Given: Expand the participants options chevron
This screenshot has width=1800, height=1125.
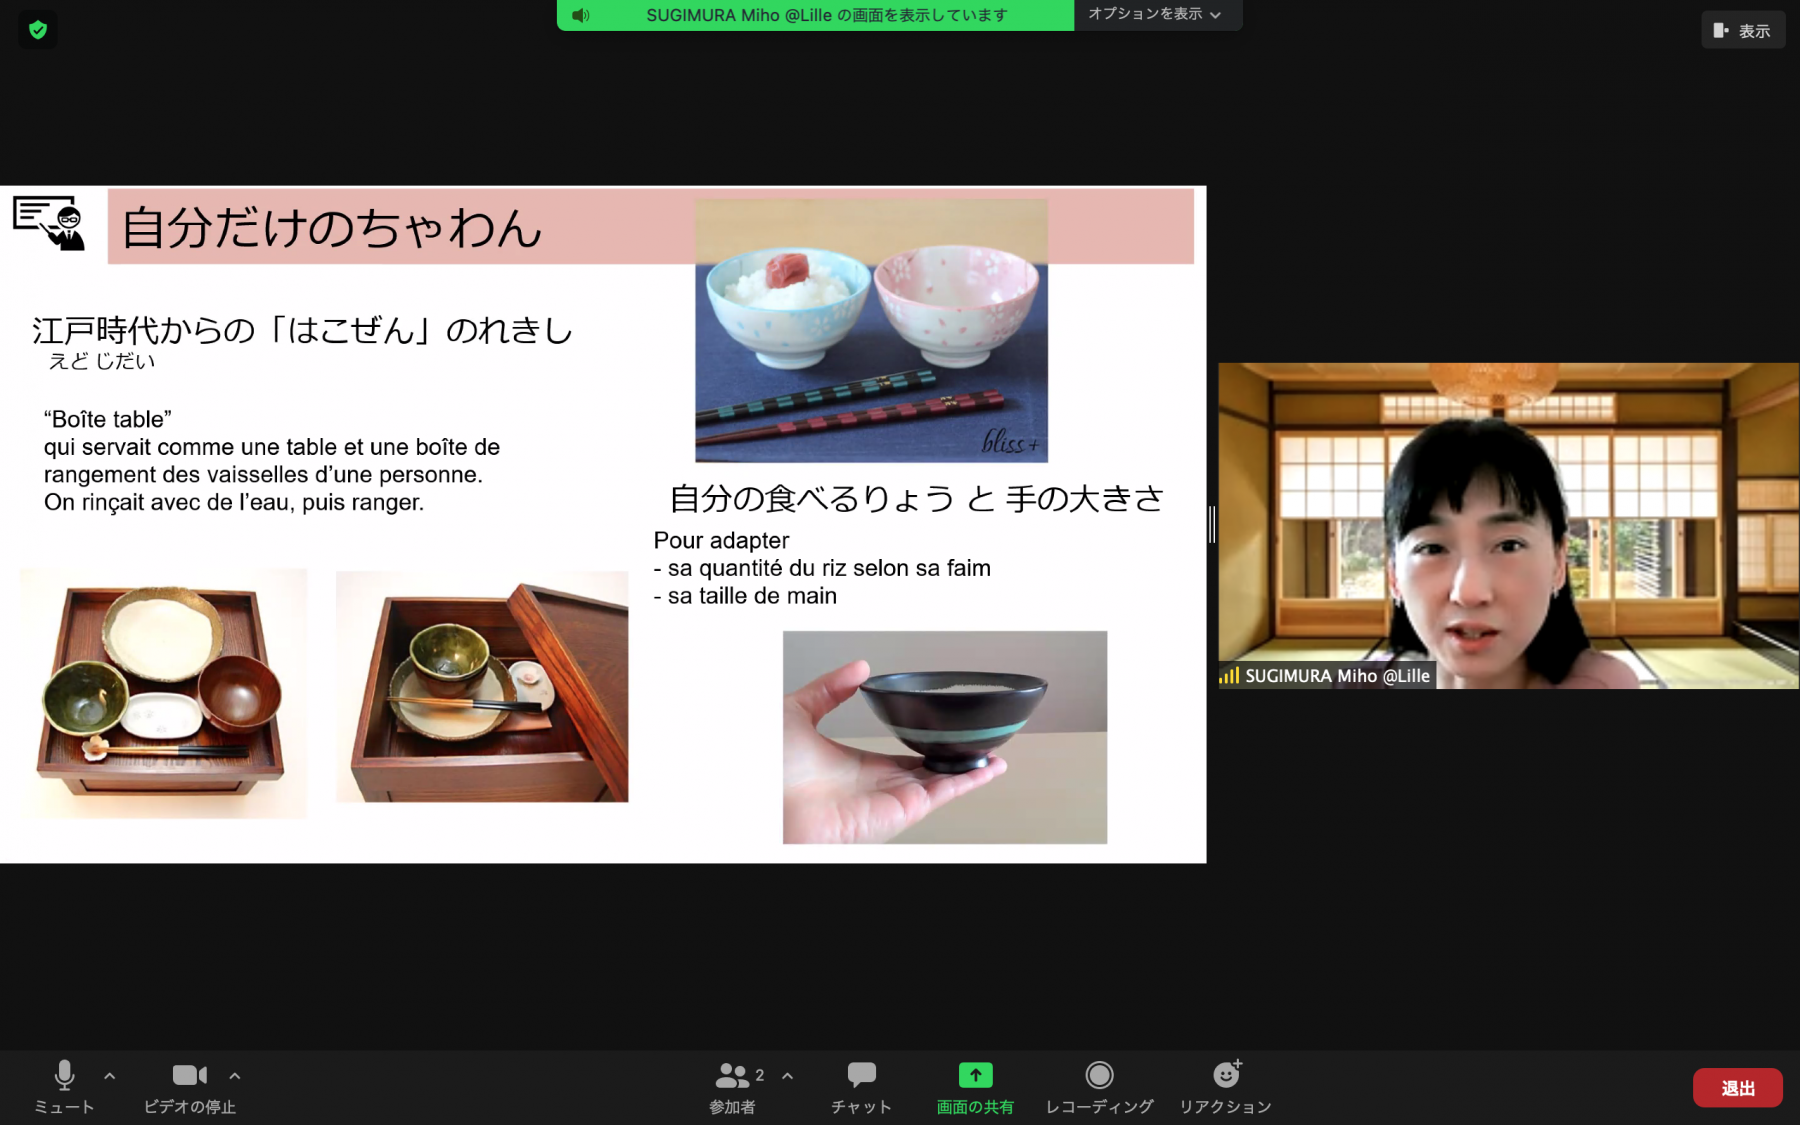Looking at the screenshot, I should pos(788,1076).
